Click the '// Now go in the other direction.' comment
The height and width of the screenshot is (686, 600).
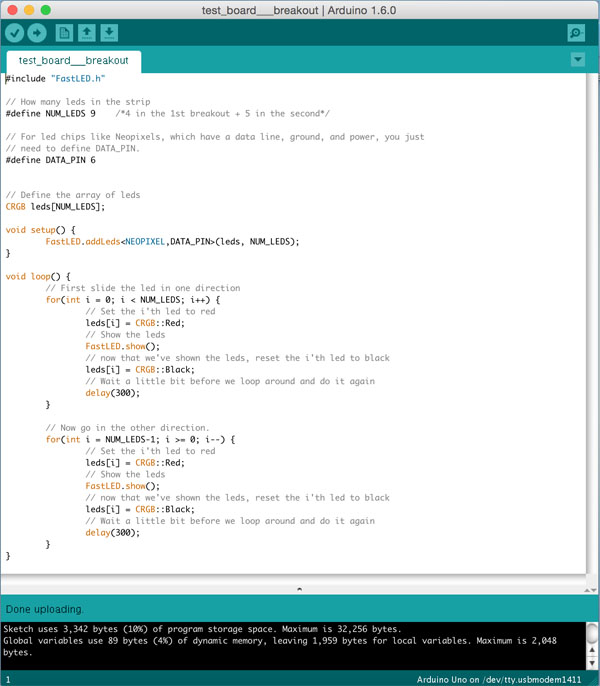pos(127,428)
